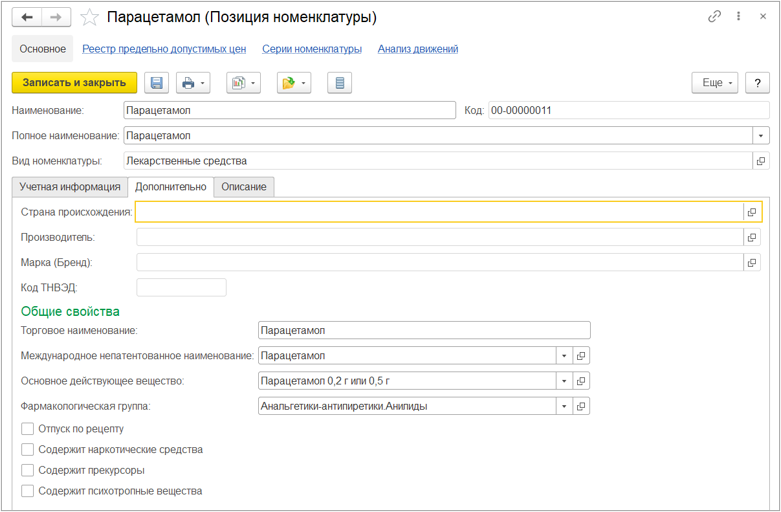Image resolution: width=781 pixels, height=512 pixels.
Task: Enable the Отпуск по рецепту checkbox
Action: [x=27, y=429]
